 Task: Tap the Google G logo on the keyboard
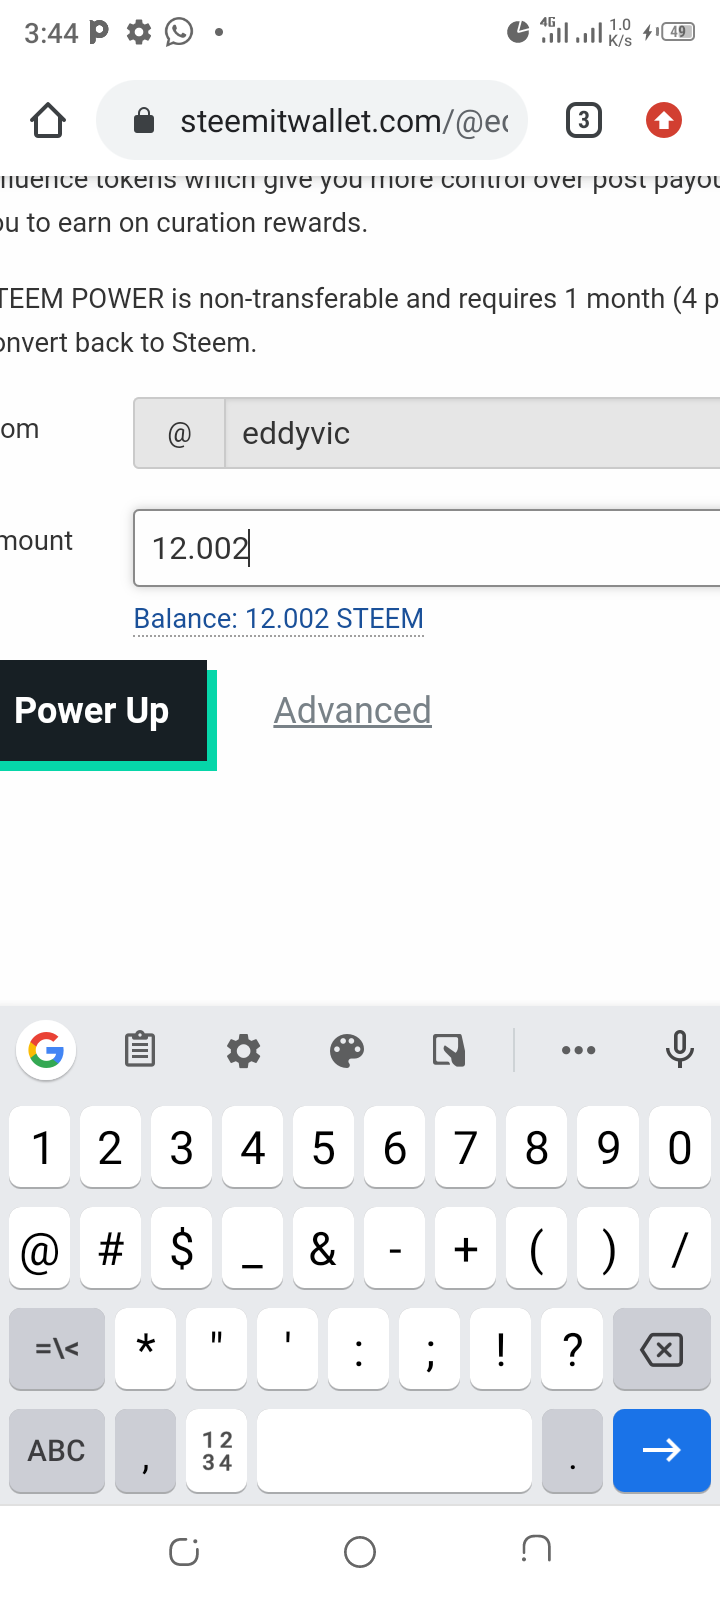tap(46, 1050)
